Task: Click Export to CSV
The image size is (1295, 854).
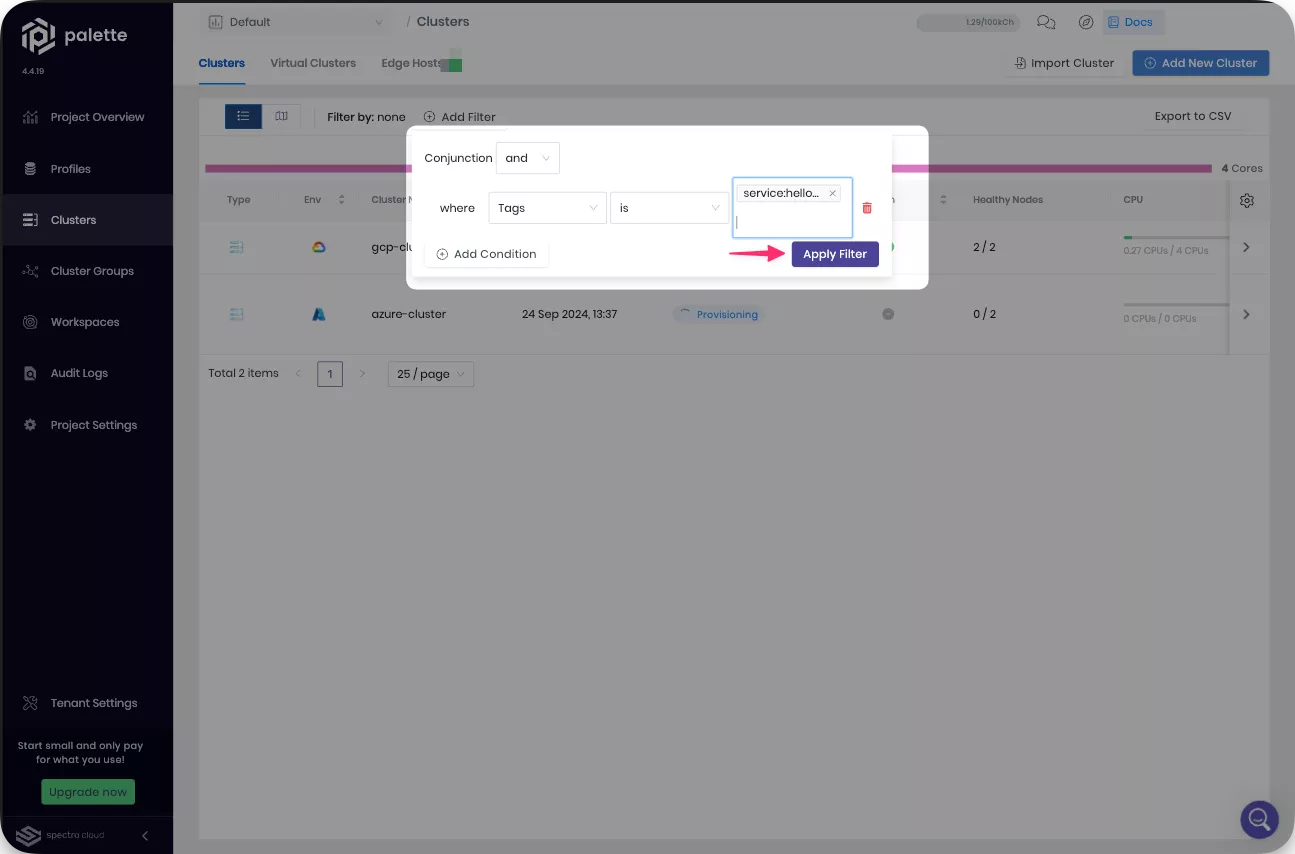Action: 1192,116
